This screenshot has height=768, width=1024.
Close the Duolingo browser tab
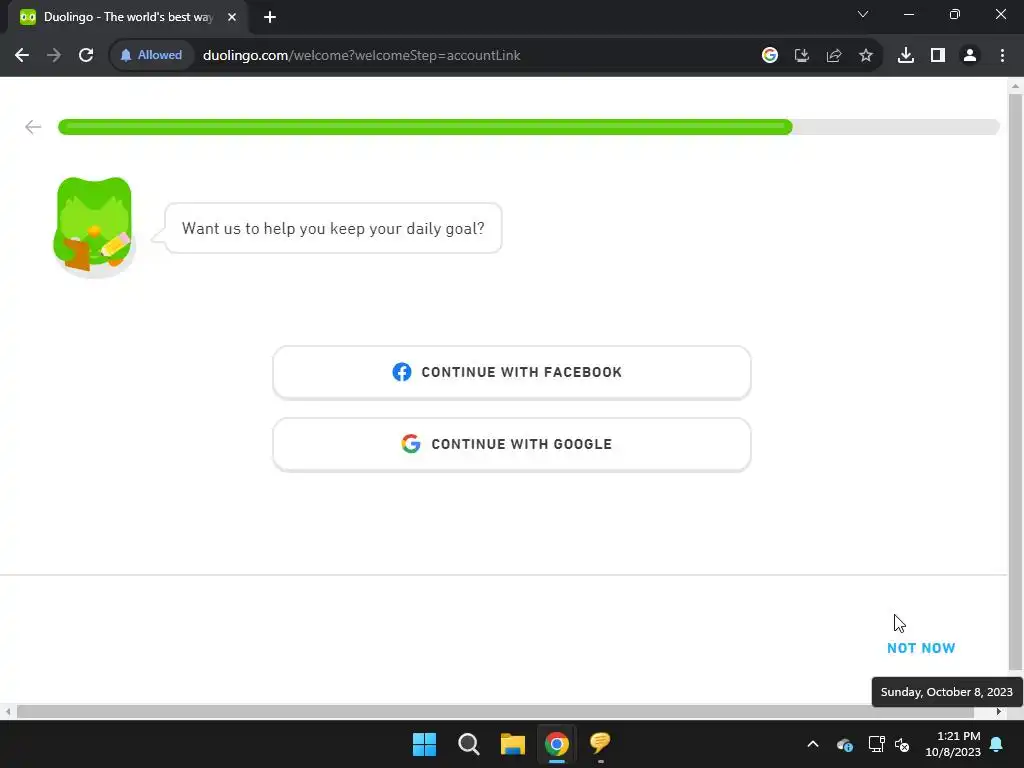coord(232,17)
